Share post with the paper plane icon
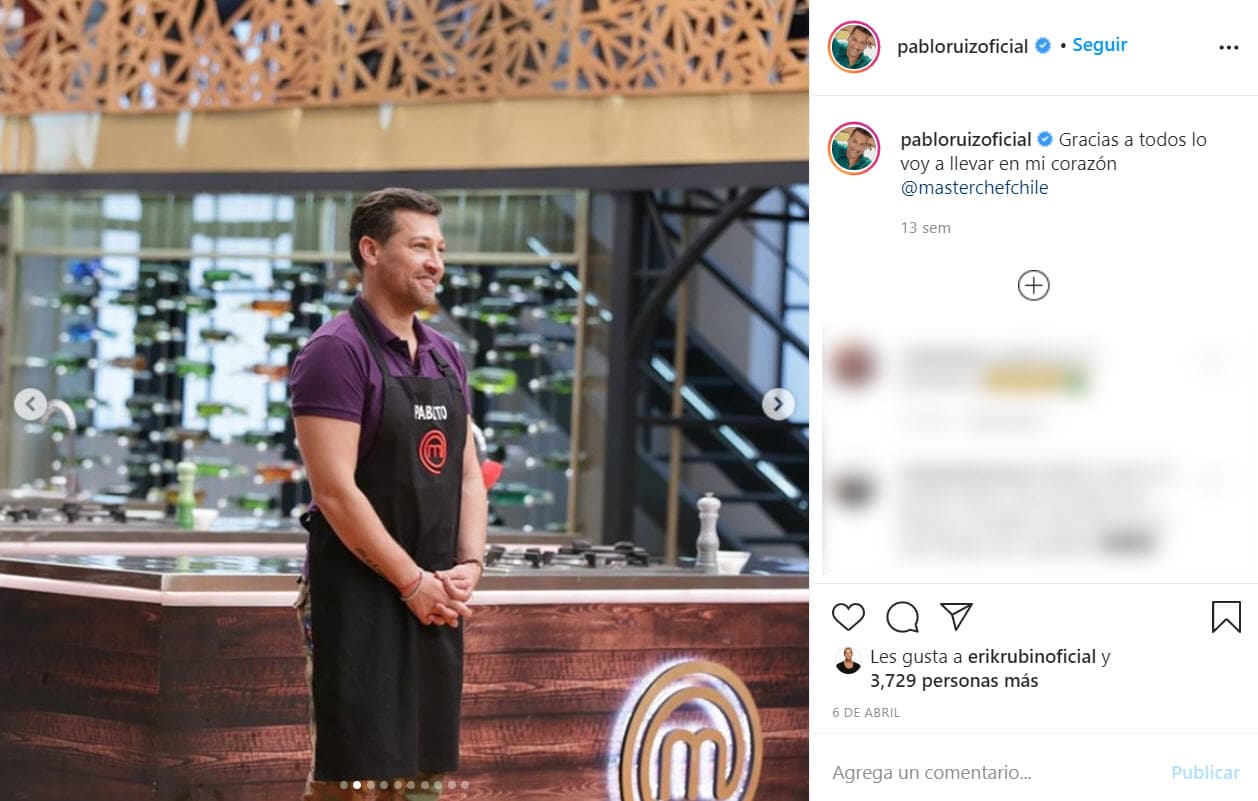The height and width of the screenshot is (801, 1258). tap(957, 616)
